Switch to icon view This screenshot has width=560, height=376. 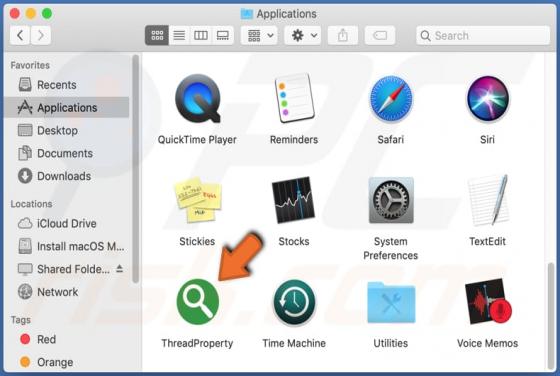pyautogui.click(x=157, y=35)
